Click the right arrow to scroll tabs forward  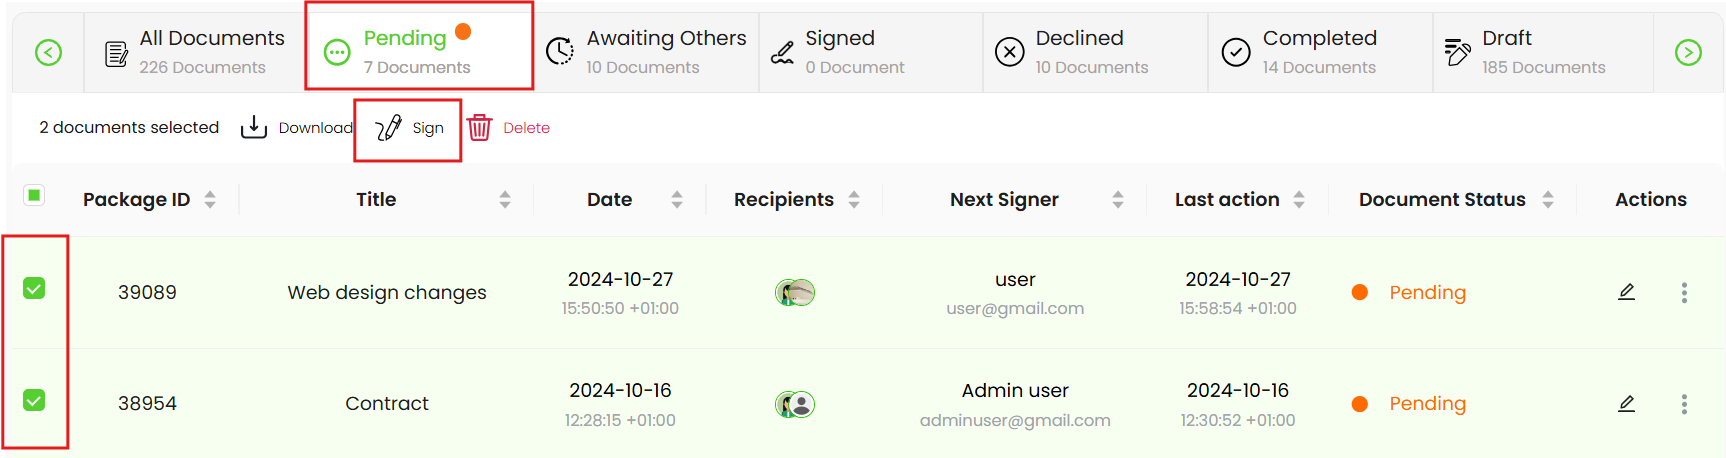pyautogui.click(x=1688, y=53)
